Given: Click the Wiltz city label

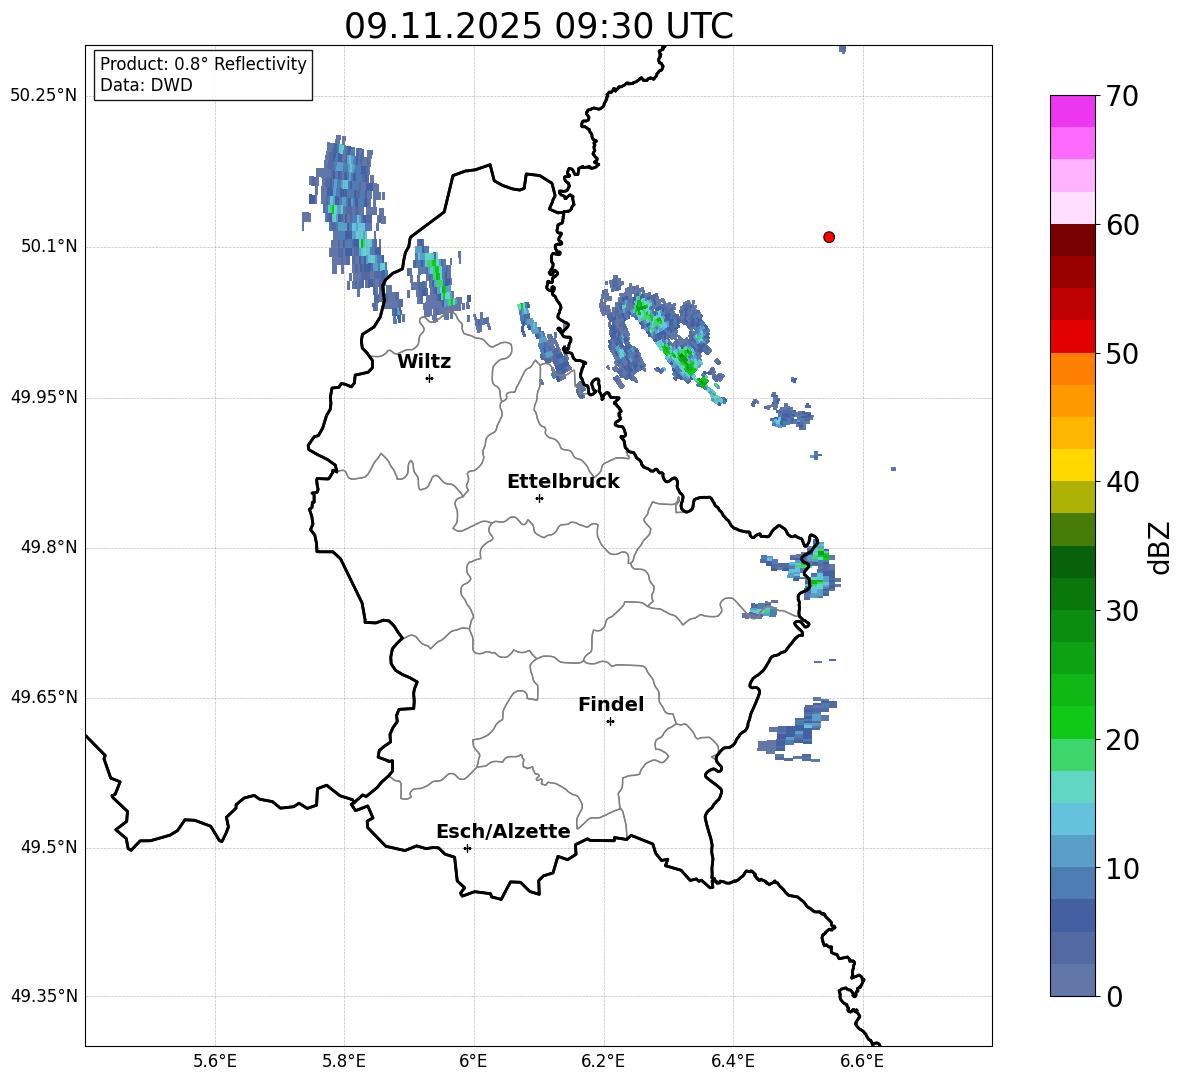Looking at the screenshot, I should click(x=424, y=362).
